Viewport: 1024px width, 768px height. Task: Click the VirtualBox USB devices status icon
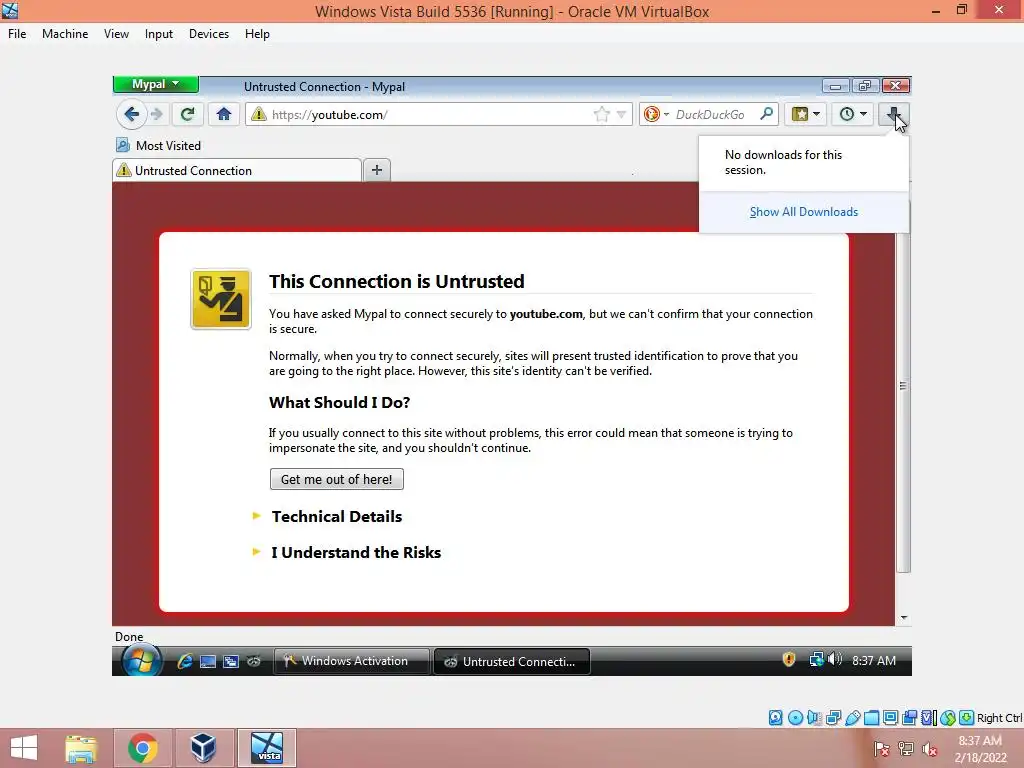click(852, 718)
